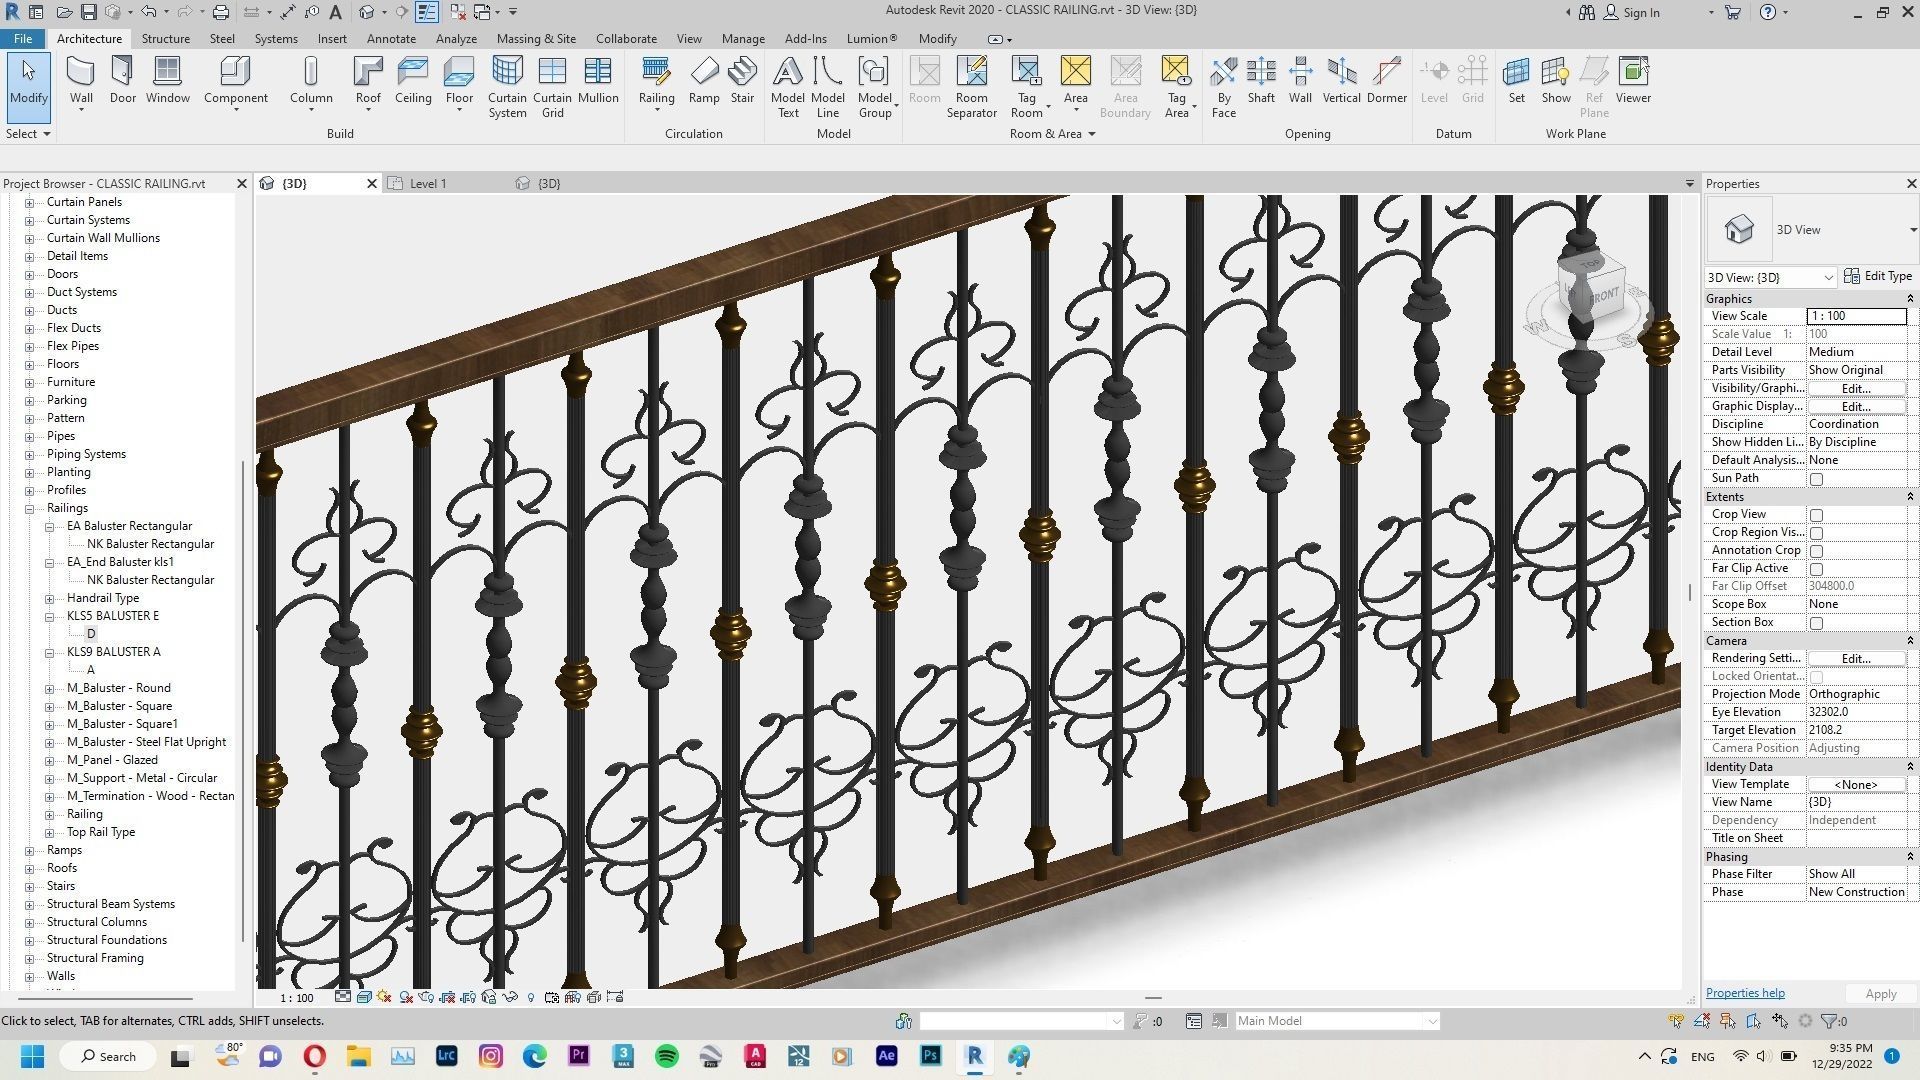Expand the Top Rail Type node
Screen dimensions: 1920x1080
click(x=49, y=832)
